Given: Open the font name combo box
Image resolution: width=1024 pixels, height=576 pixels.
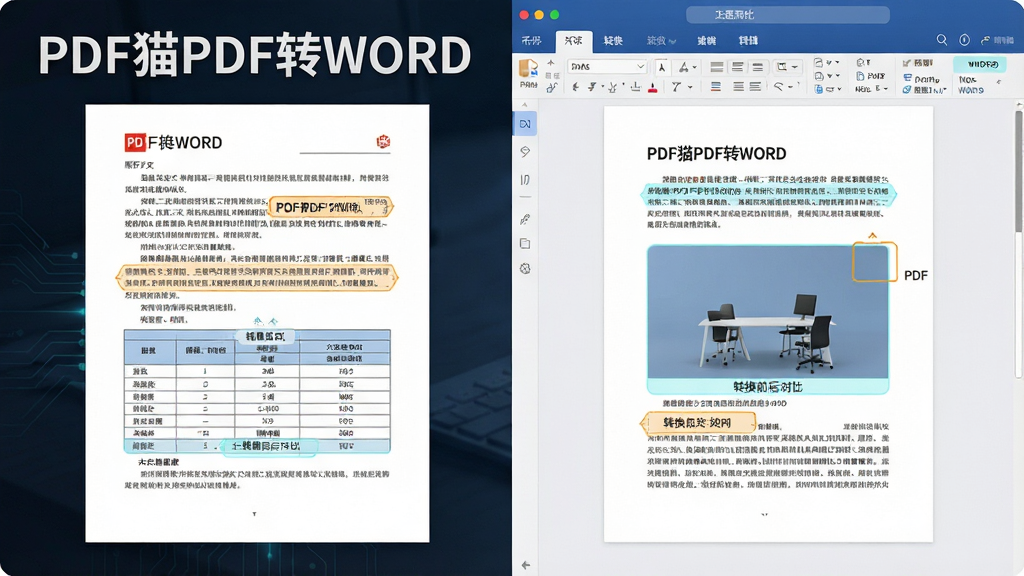Looking at the screenshot, I should 607,67.
